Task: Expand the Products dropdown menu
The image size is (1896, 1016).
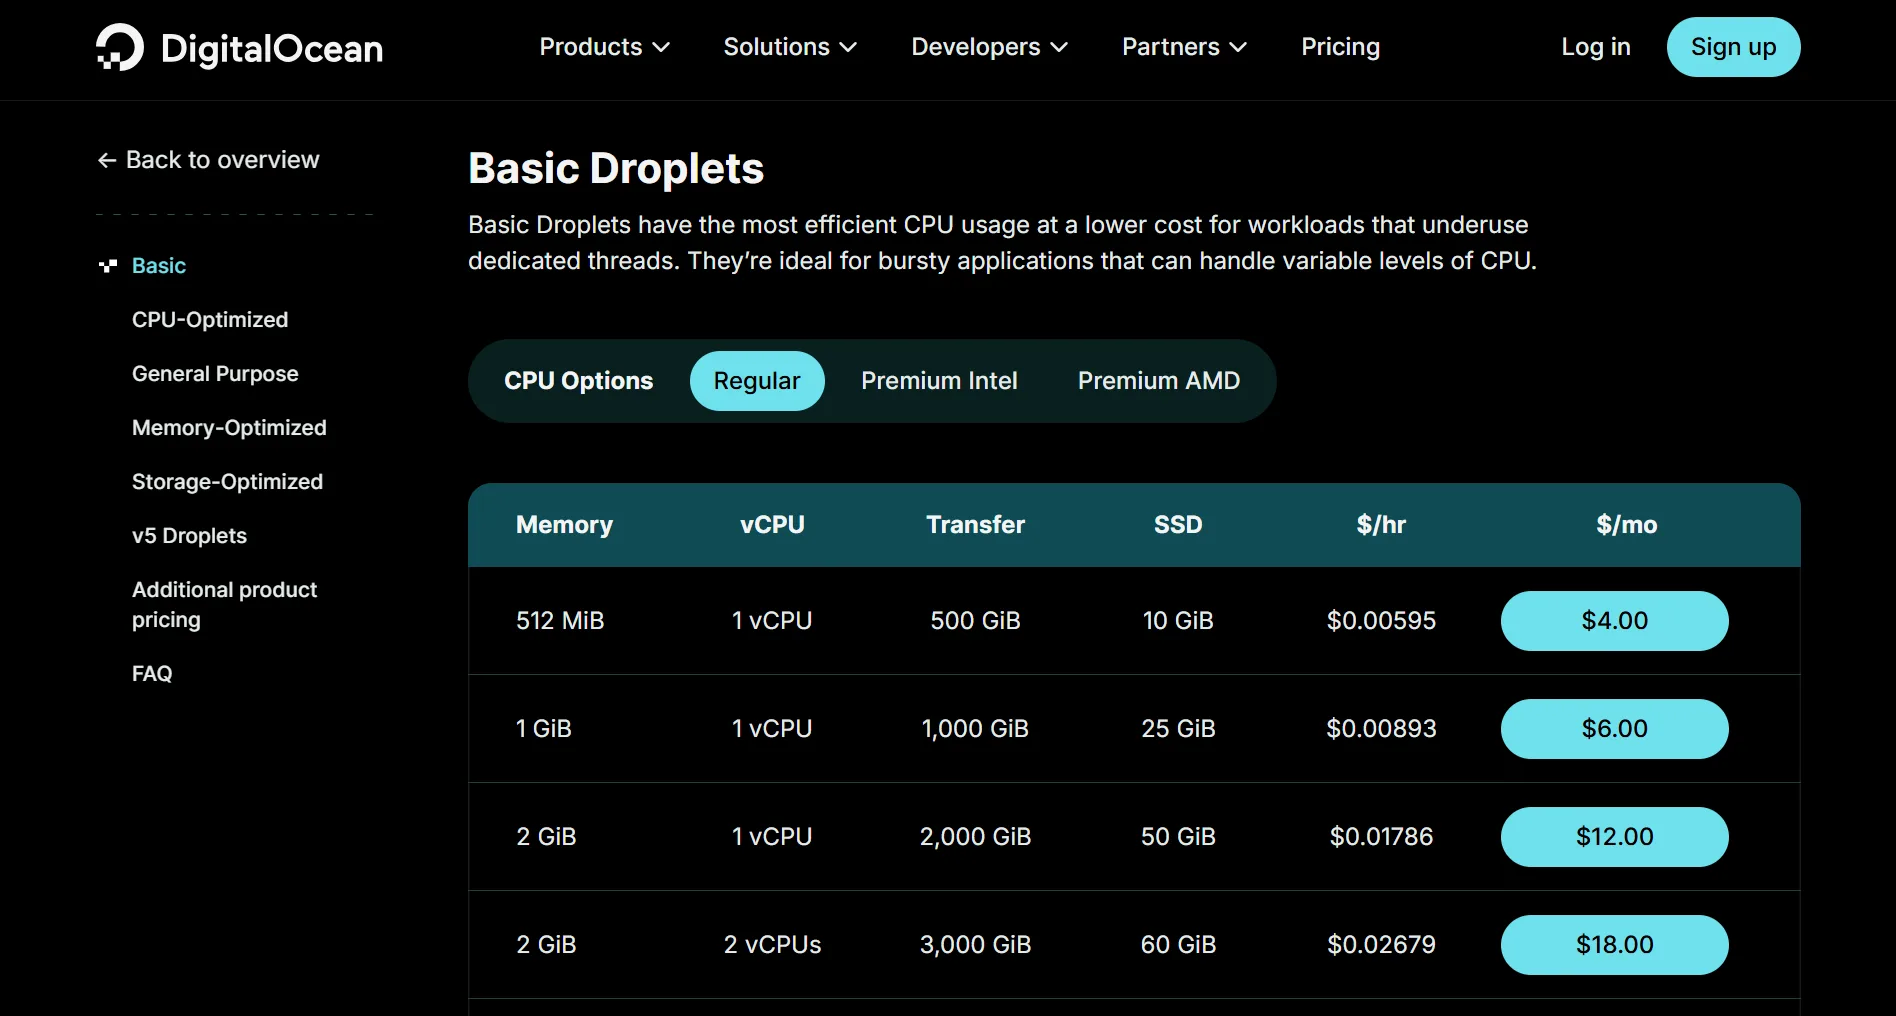Action: 604,47
